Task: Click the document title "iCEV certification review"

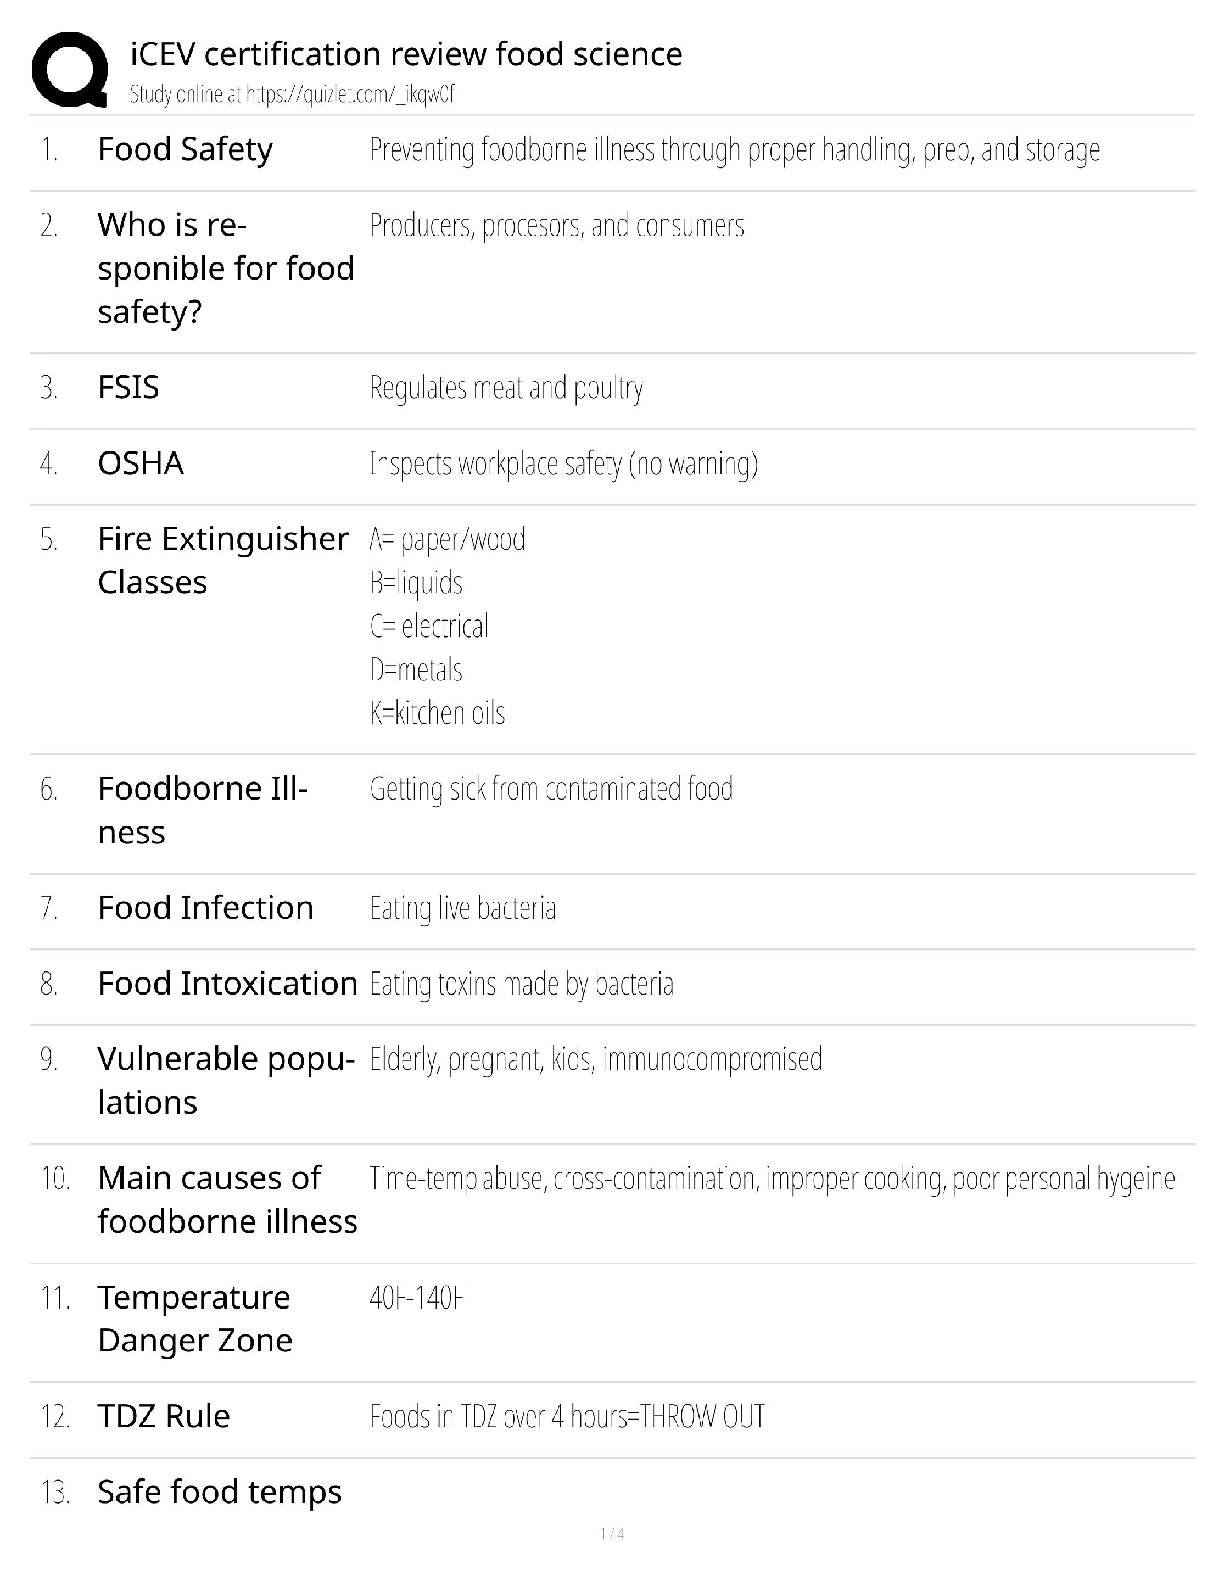Action: [x=406, y=54]
